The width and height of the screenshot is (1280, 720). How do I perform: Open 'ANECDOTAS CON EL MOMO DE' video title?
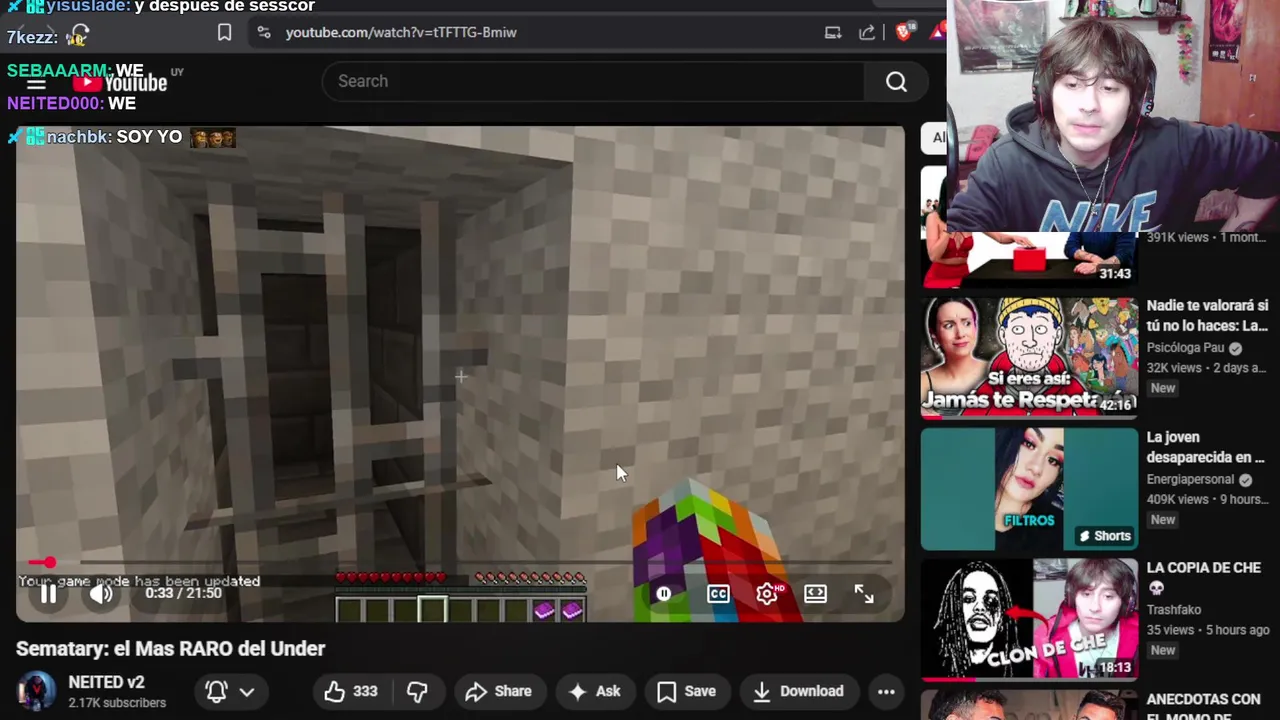point(1204,708)
